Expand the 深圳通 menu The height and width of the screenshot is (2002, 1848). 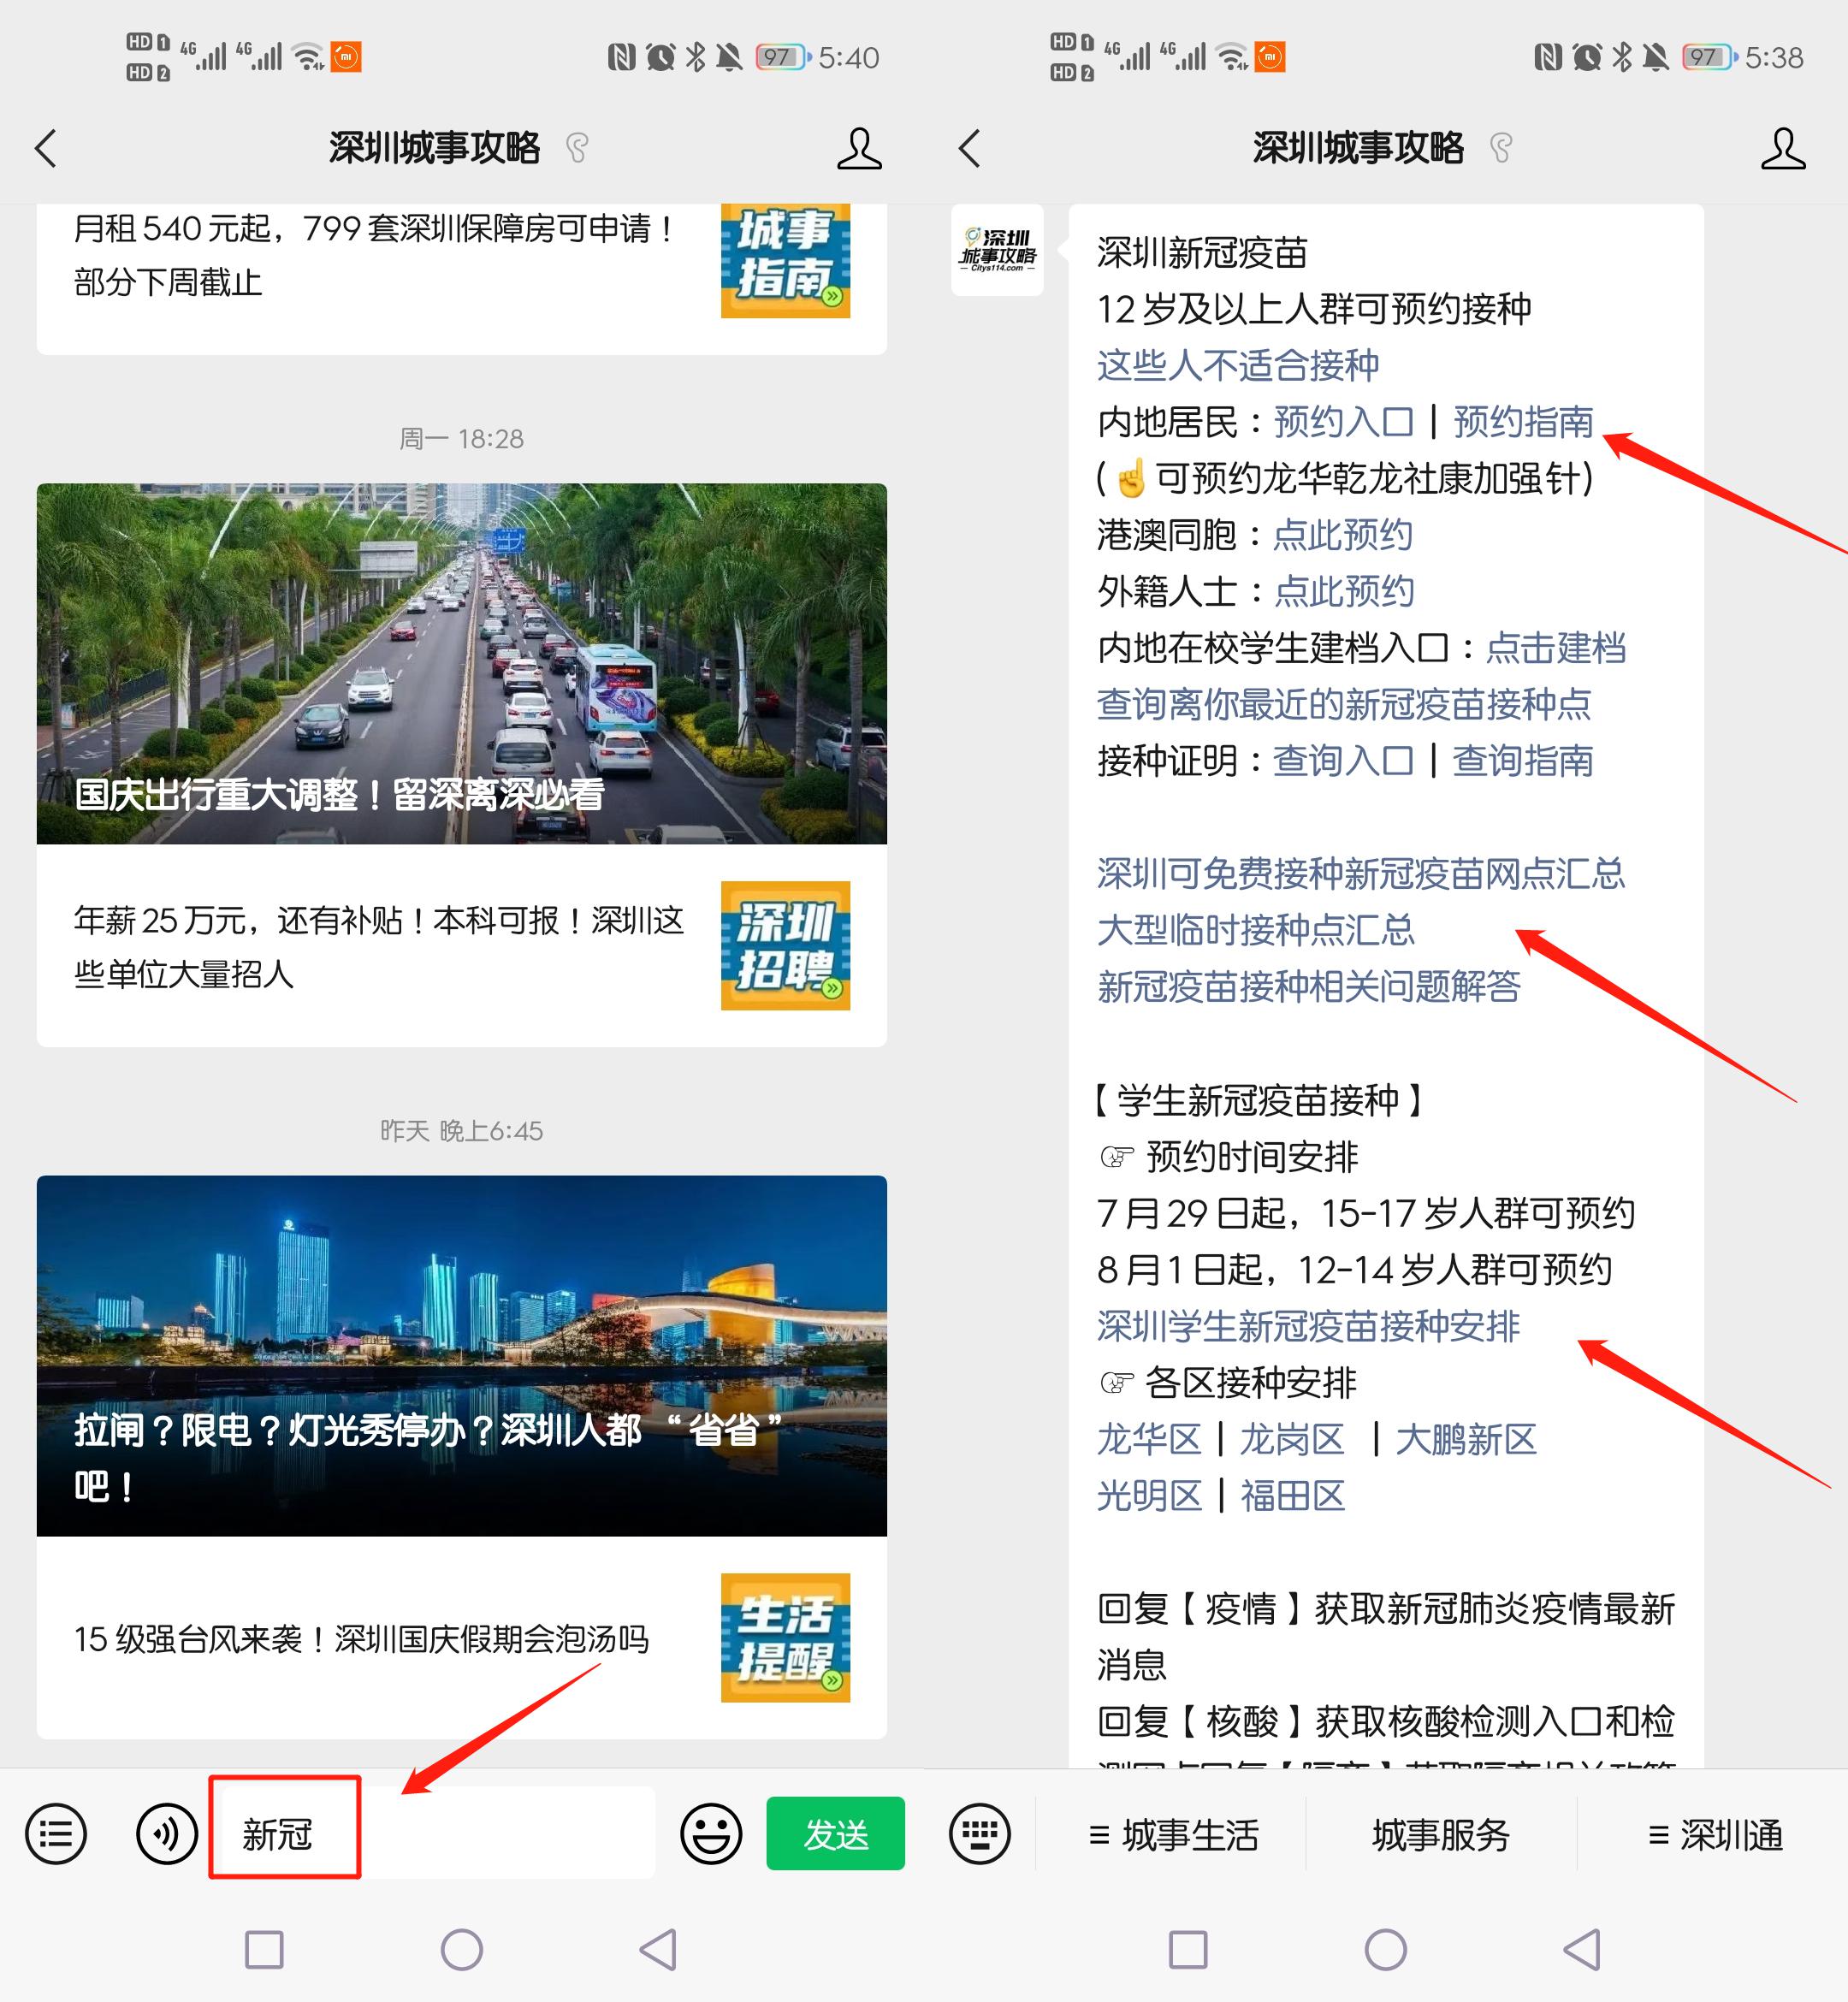1719,1835
